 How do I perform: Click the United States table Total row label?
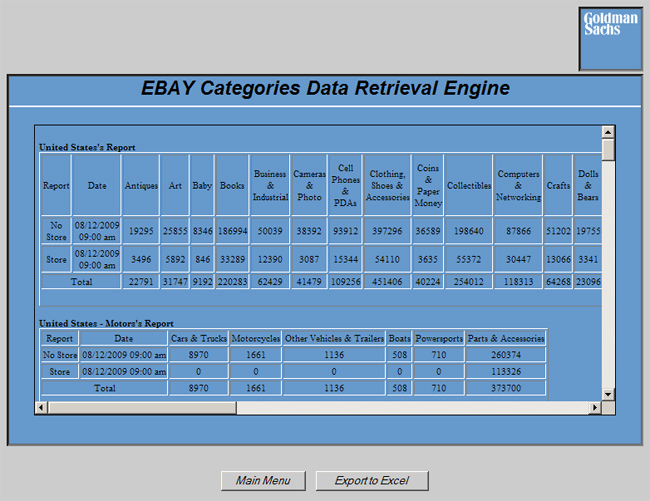pyautogui.click(x=81, y=281)
